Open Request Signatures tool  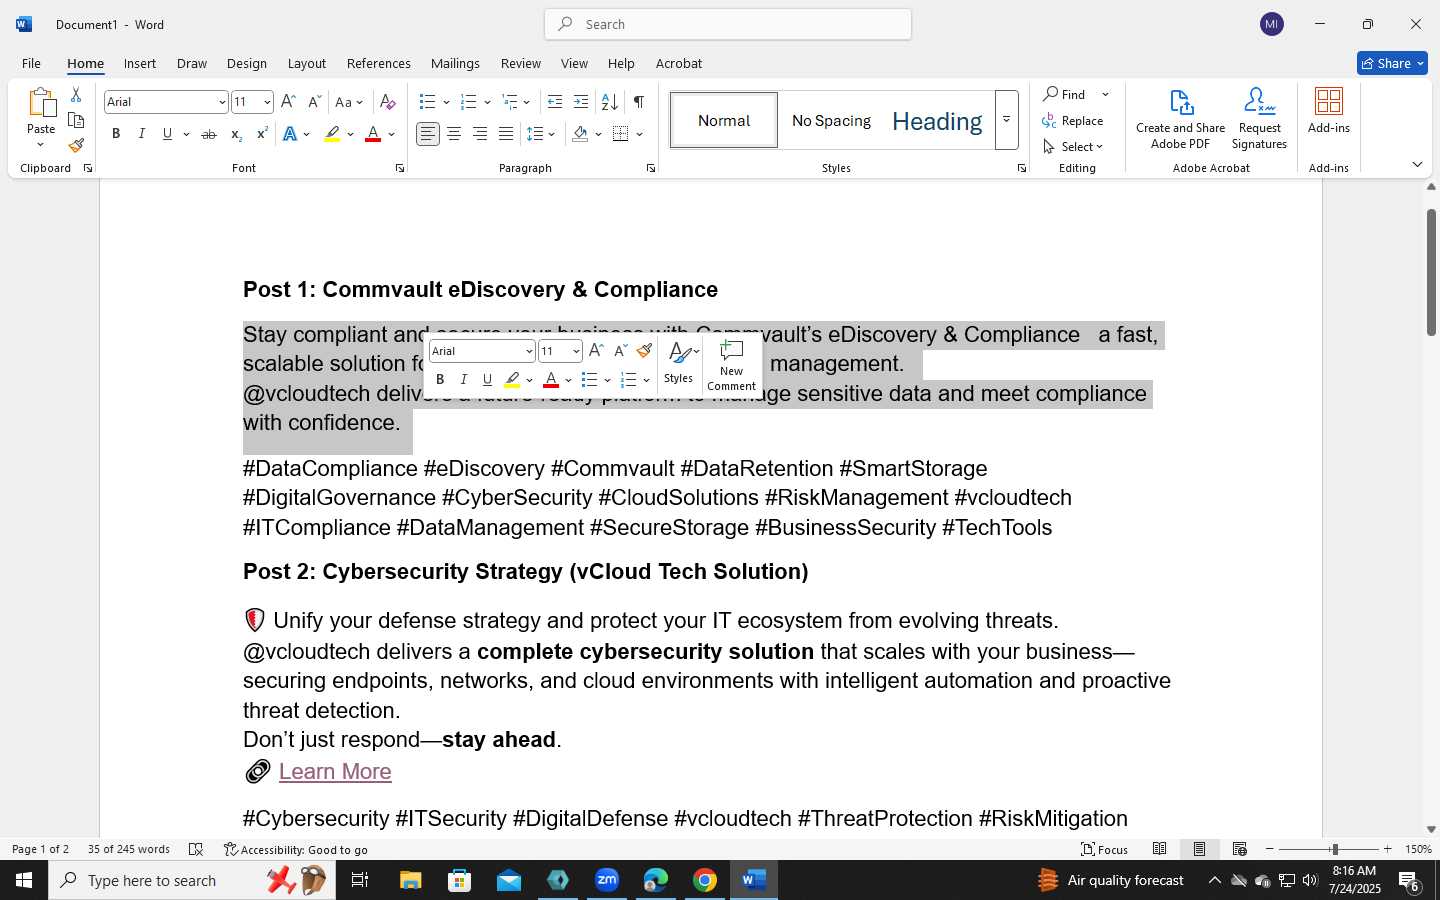1259,119
